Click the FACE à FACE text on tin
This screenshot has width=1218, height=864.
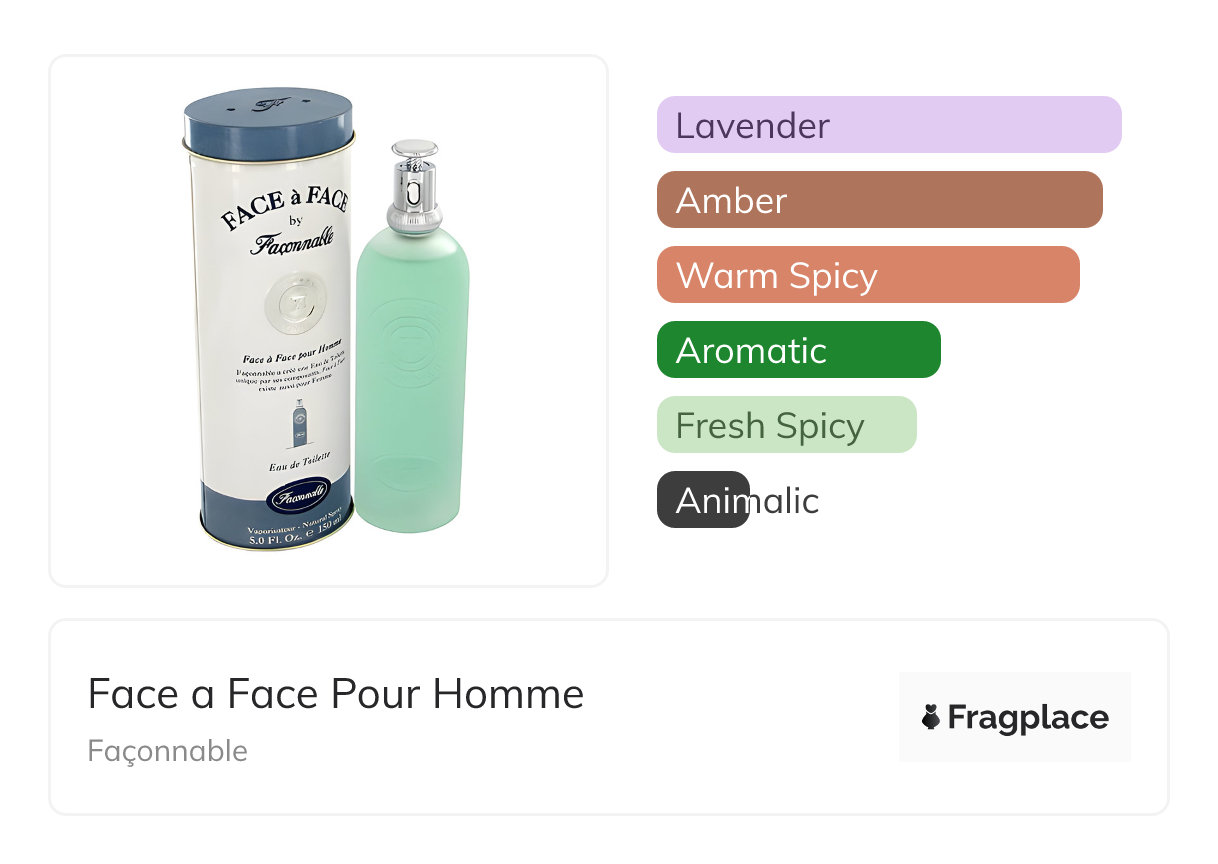coord(285,205)
